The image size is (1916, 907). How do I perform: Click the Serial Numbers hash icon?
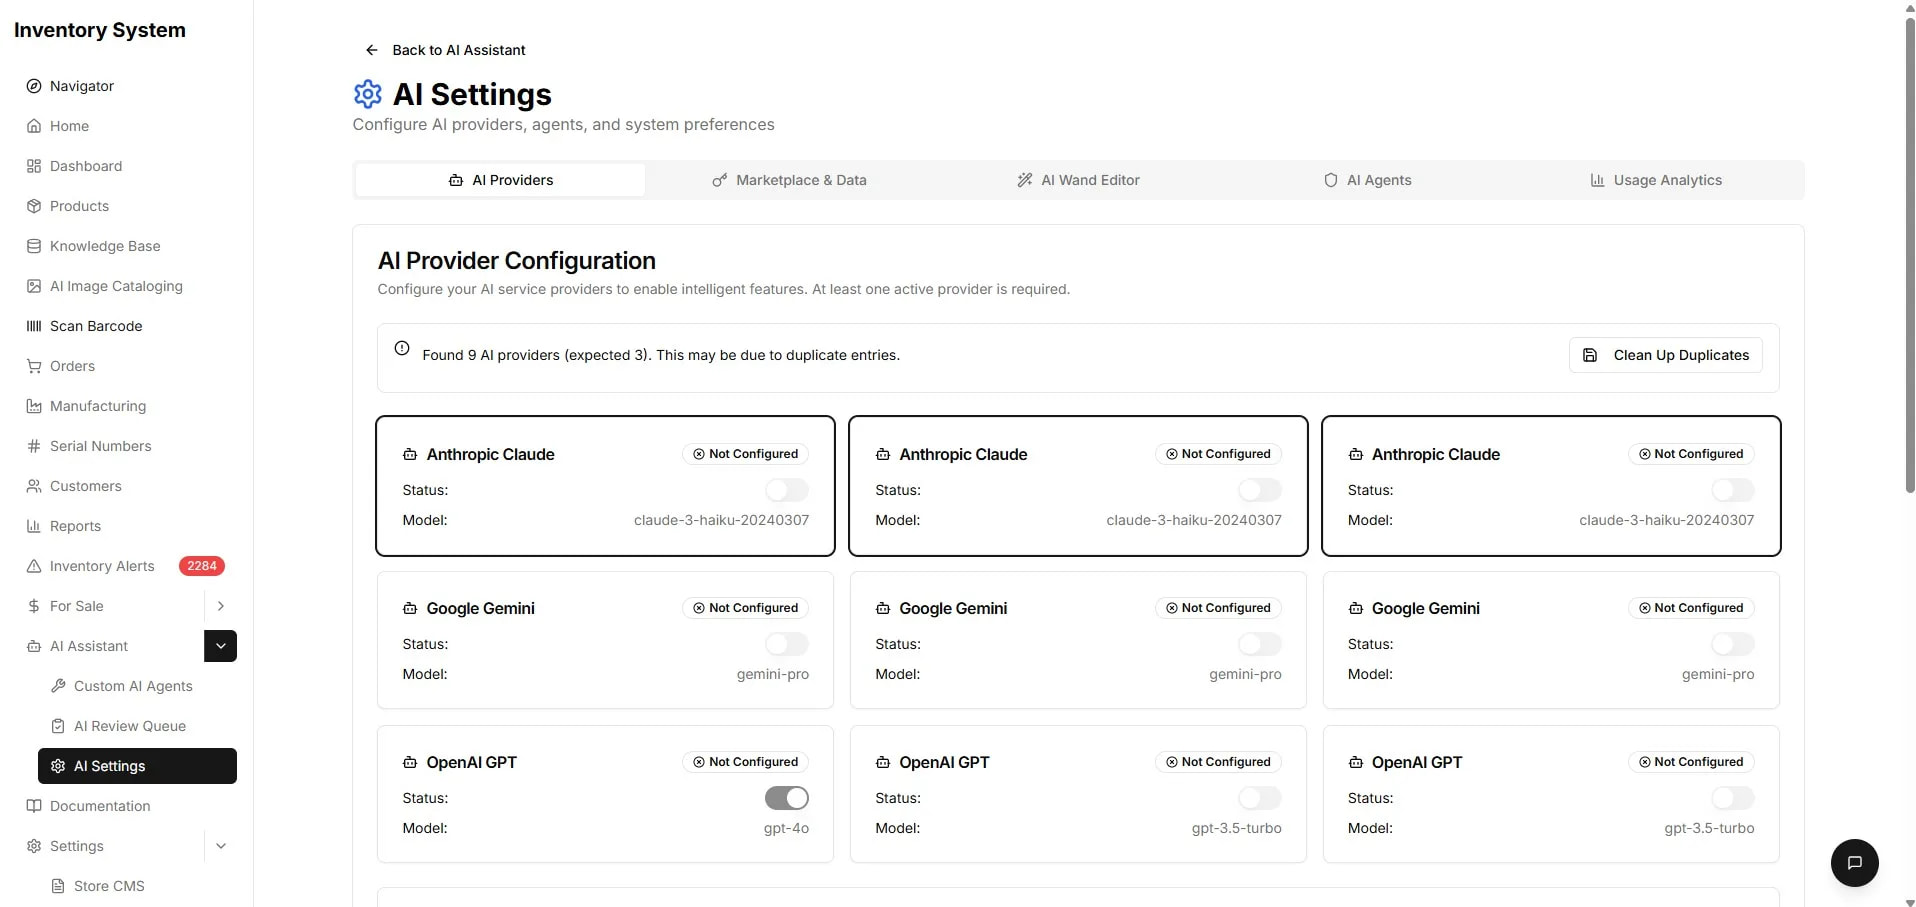(34, 446)
